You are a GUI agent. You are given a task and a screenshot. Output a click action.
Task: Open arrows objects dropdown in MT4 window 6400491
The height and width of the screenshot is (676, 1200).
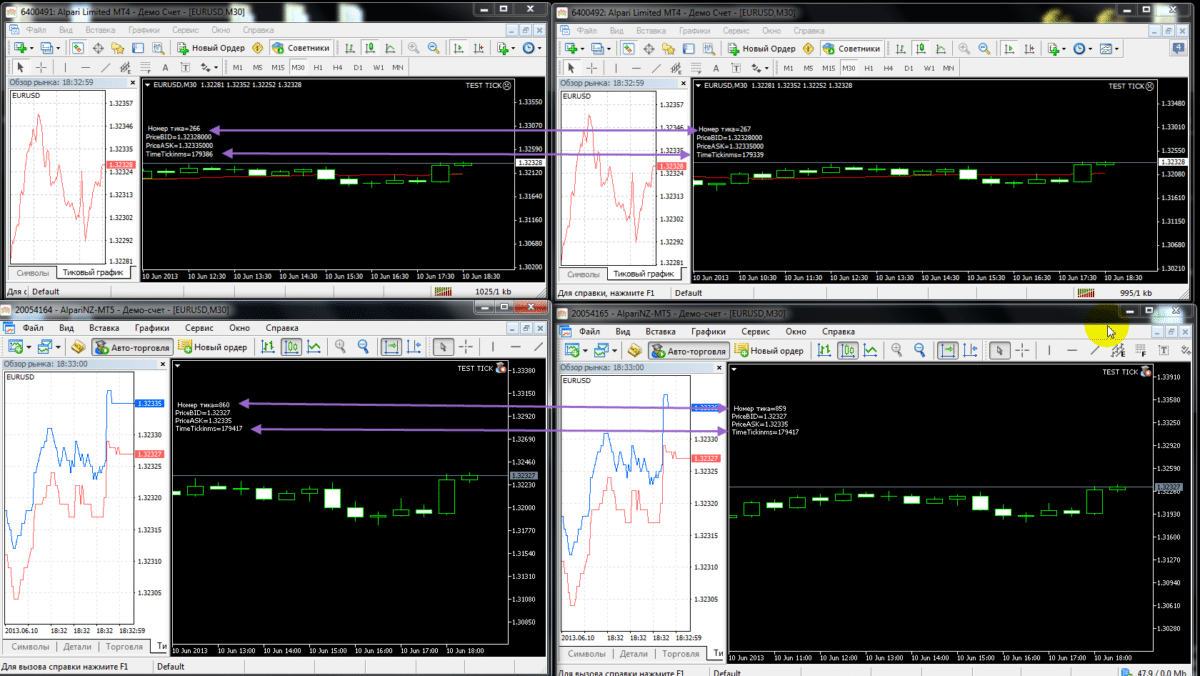pos(208,67)
